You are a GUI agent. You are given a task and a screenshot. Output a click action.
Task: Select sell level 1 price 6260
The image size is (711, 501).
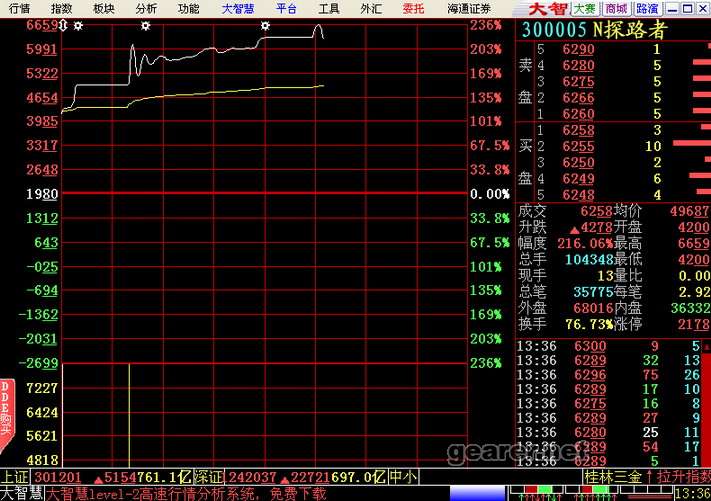coord(578,113)
